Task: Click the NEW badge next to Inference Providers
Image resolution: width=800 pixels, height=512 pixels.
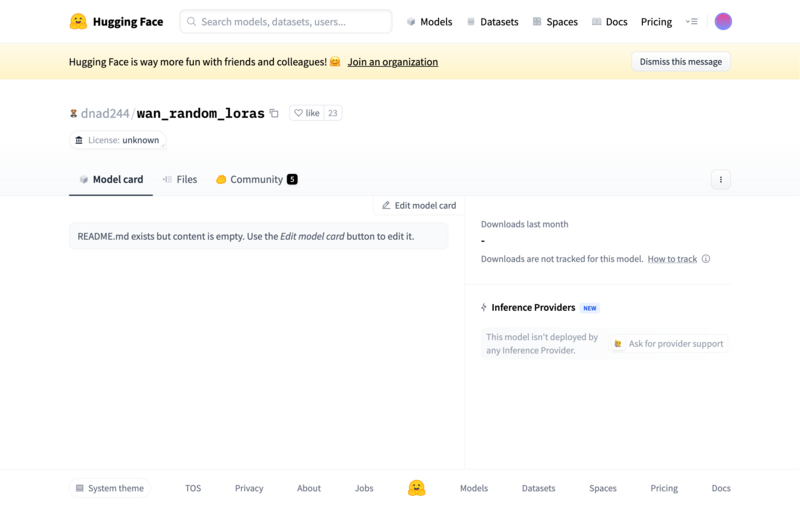Action: (590, 308)
